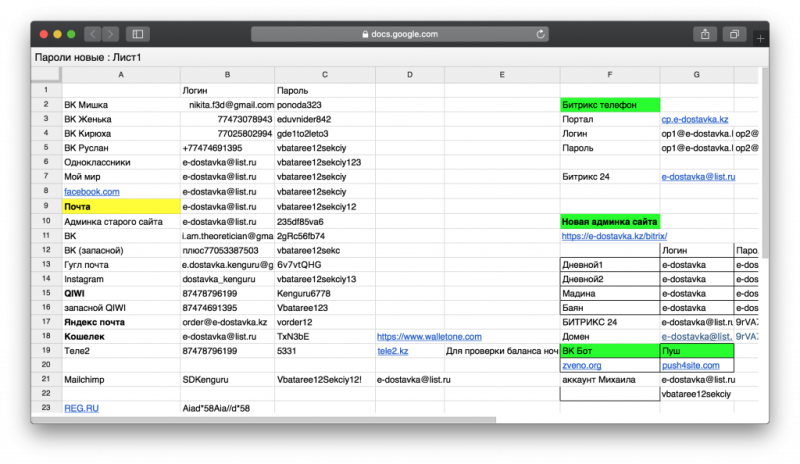Select the row 19 header
The width and height of the screenshot is (800, 464).
(46, 350)
